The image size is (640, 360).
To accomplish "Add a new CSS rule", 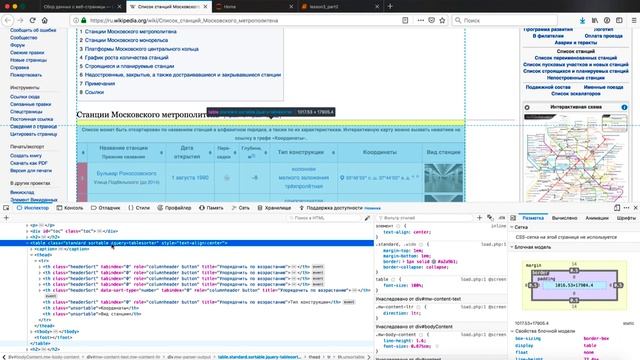I will 480,218.
